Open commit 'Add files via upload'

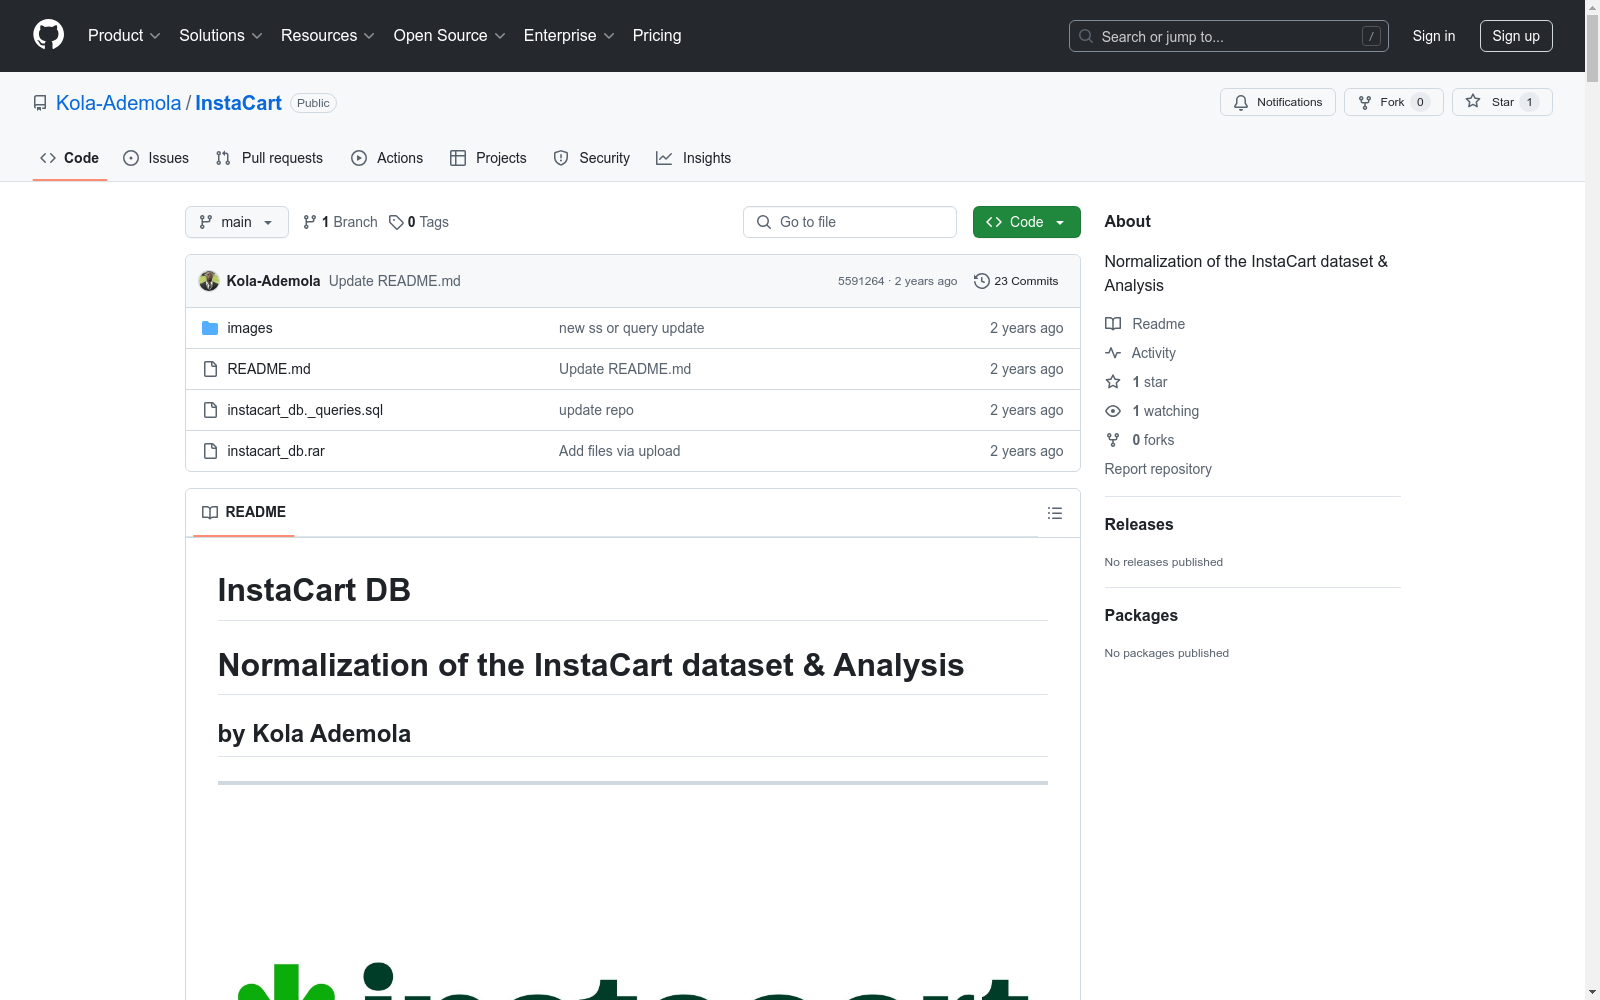619,451
